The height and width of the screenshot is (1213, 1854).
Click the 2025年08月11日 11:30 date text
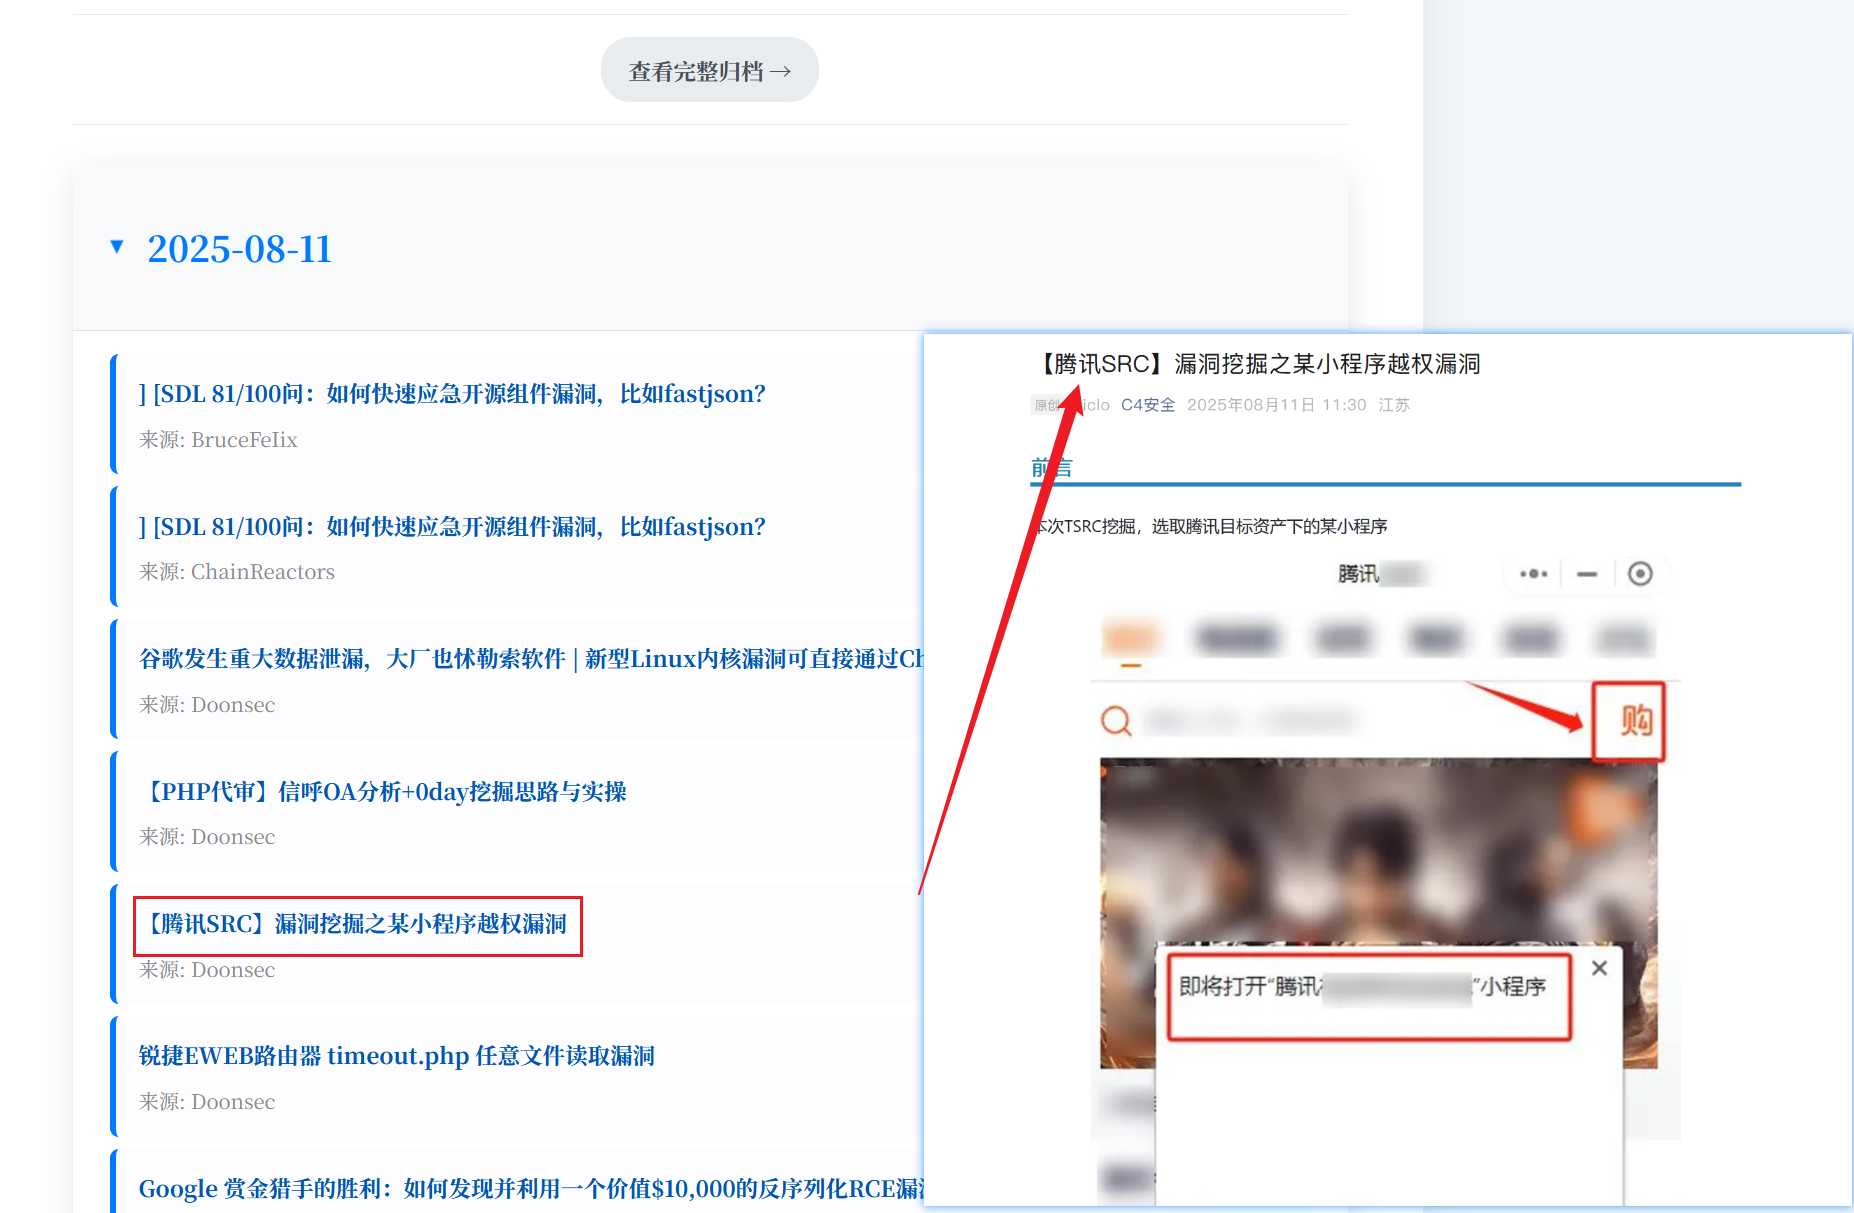(1276, 405)
